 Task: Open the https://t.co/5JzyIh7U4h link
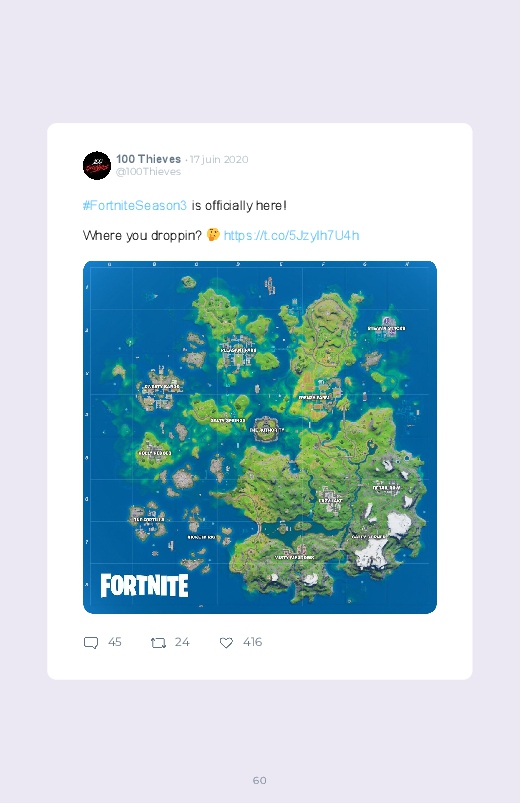292,235
